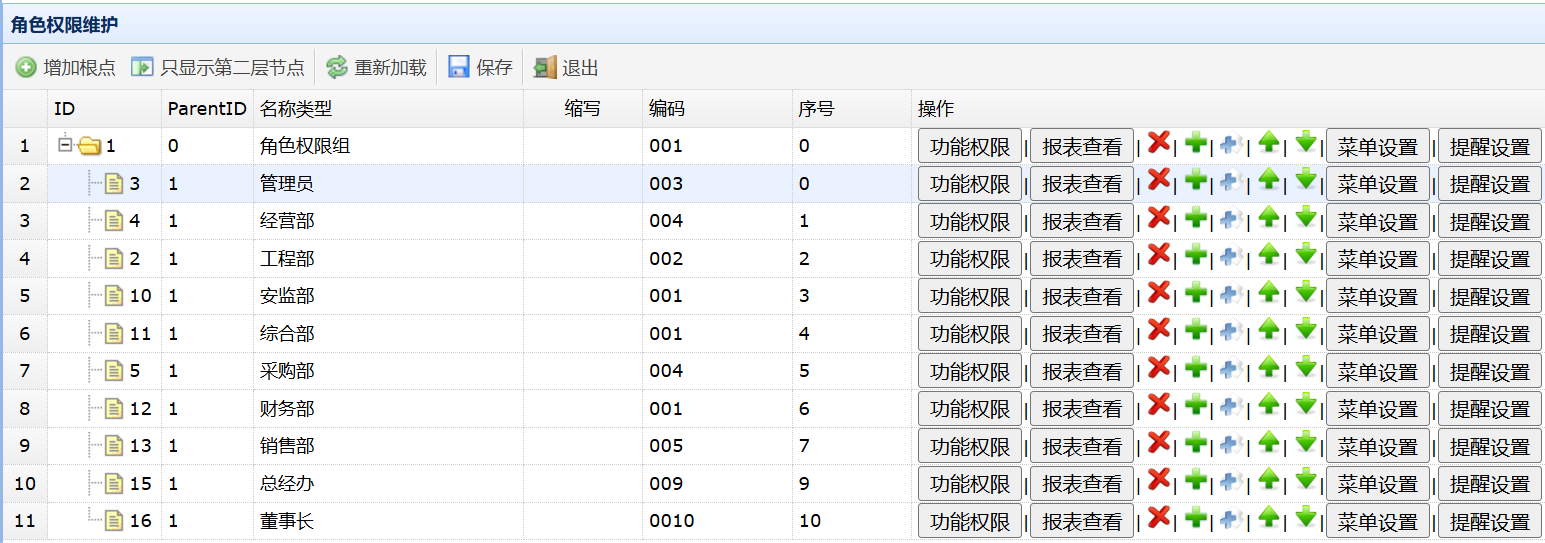This screenshot has height=543, width=1545.
Task: Click green plus add icon in 经营部 row
Action: (1196, 218)
